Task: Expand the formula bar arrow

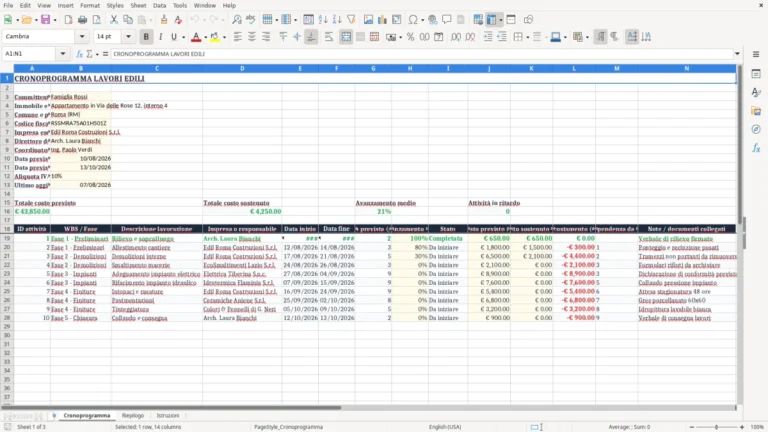Action: [737, 54]
